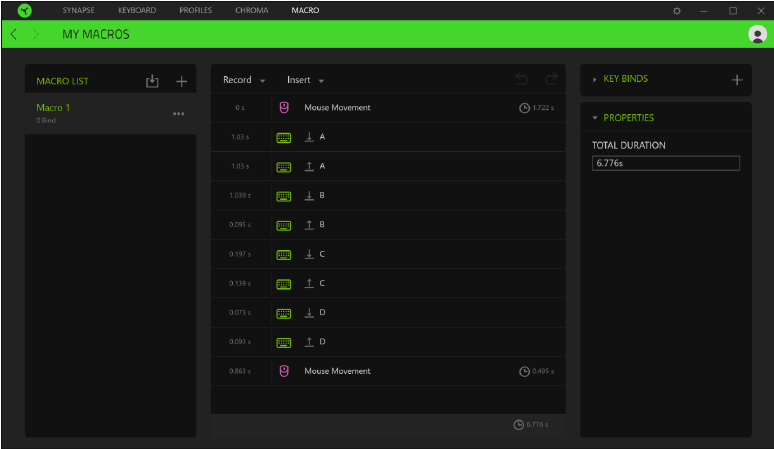Click the 0 s delay value

pyautogui.click(x=240, y=108)
